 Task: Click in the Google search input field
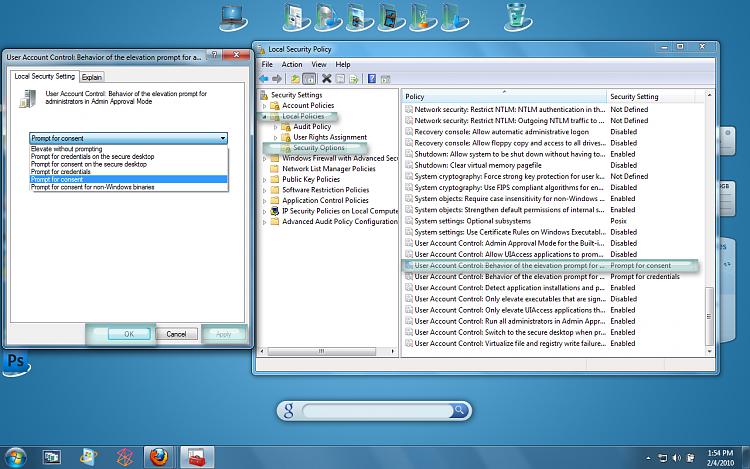pos(377,410)
